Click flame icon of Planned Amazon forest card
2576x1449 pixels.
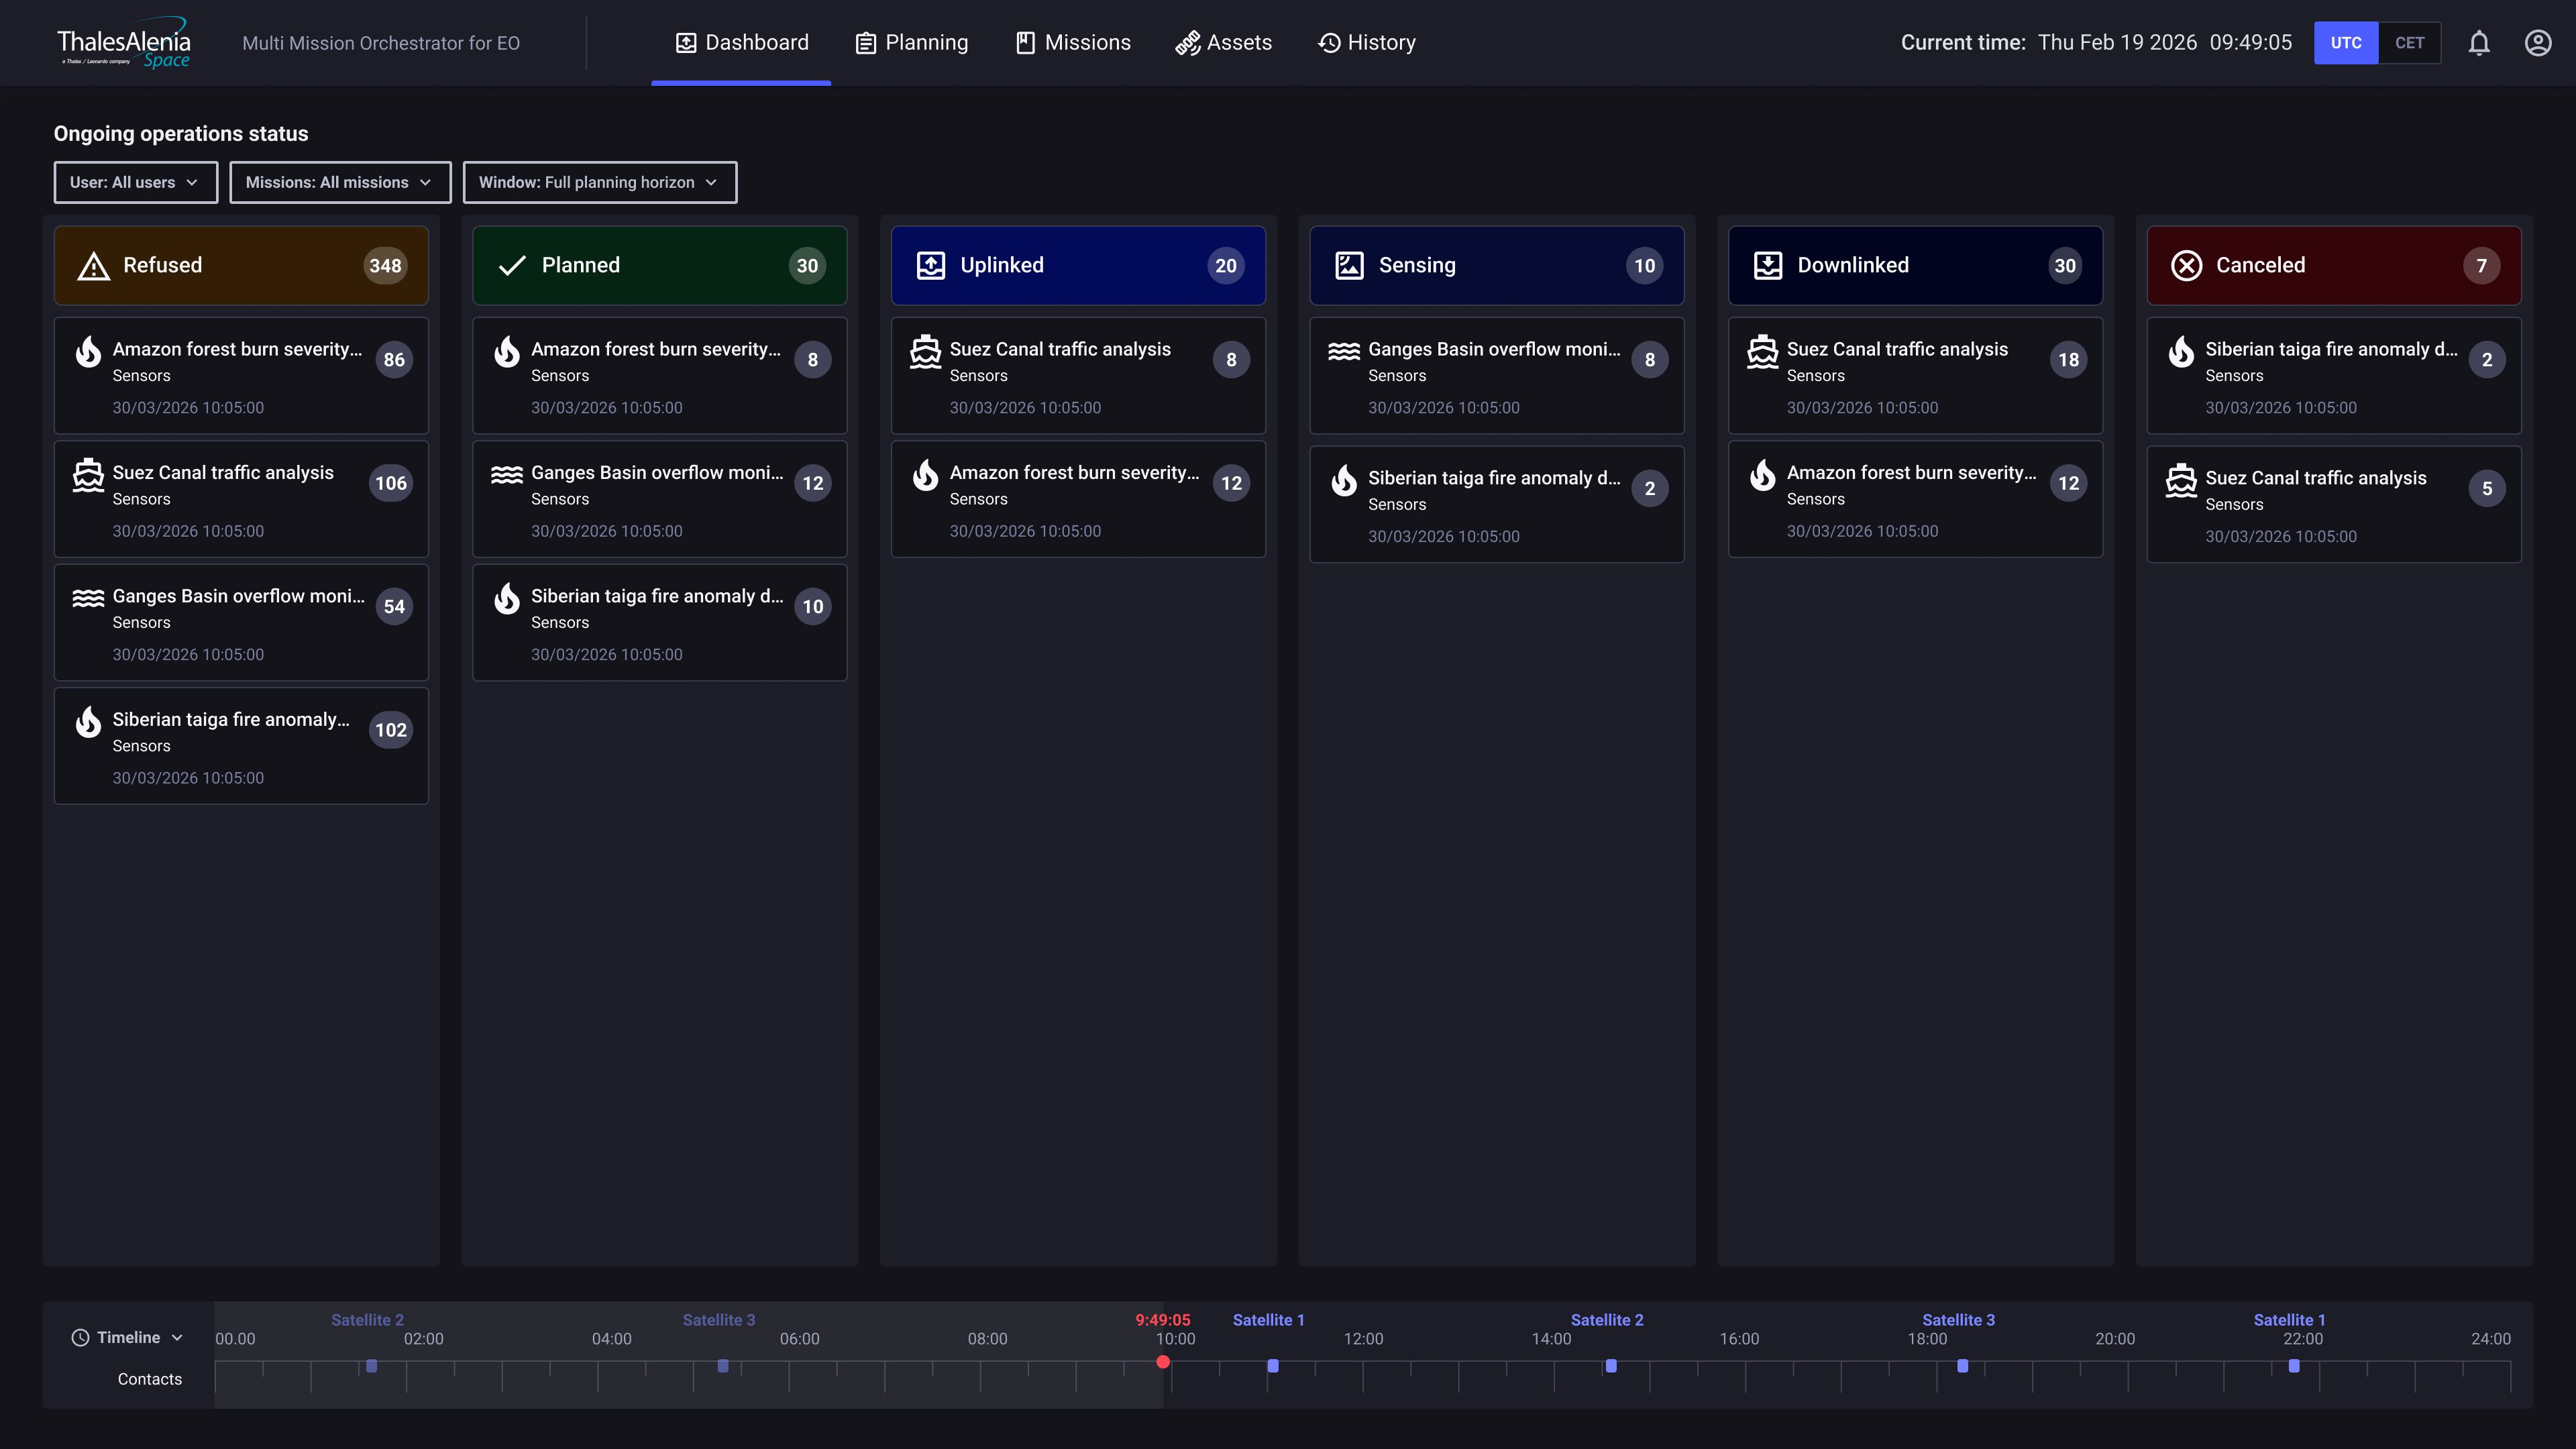point(507,351)
